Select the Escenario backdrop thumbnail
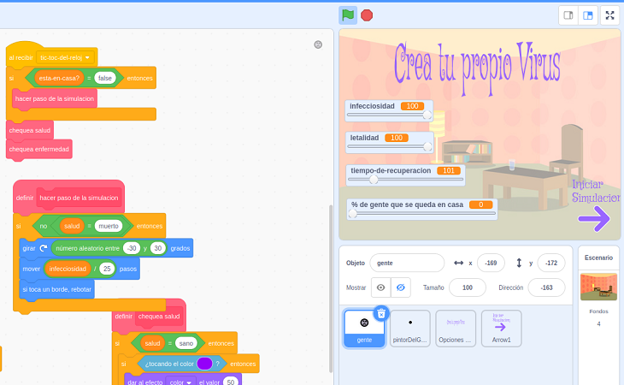The height and width of the screenshot is (385, 624). tap(599, 287)
